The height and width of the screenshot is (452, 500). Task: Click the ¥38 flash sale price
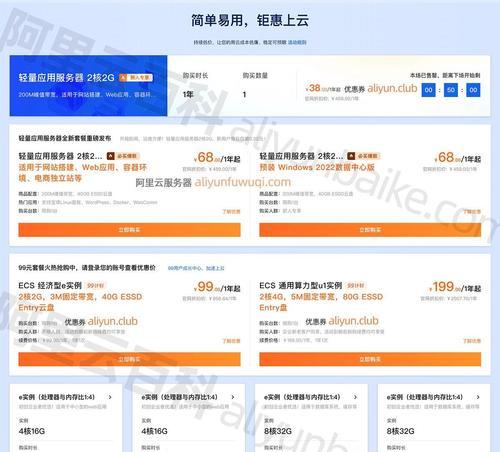point(323,88)
